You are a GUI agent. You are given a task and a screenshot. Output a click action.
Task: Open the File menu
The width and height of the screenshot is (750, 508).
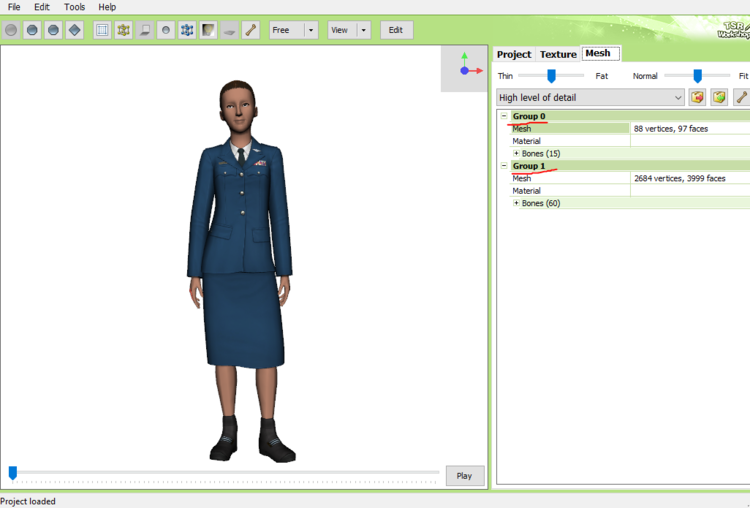click(14, 7)
